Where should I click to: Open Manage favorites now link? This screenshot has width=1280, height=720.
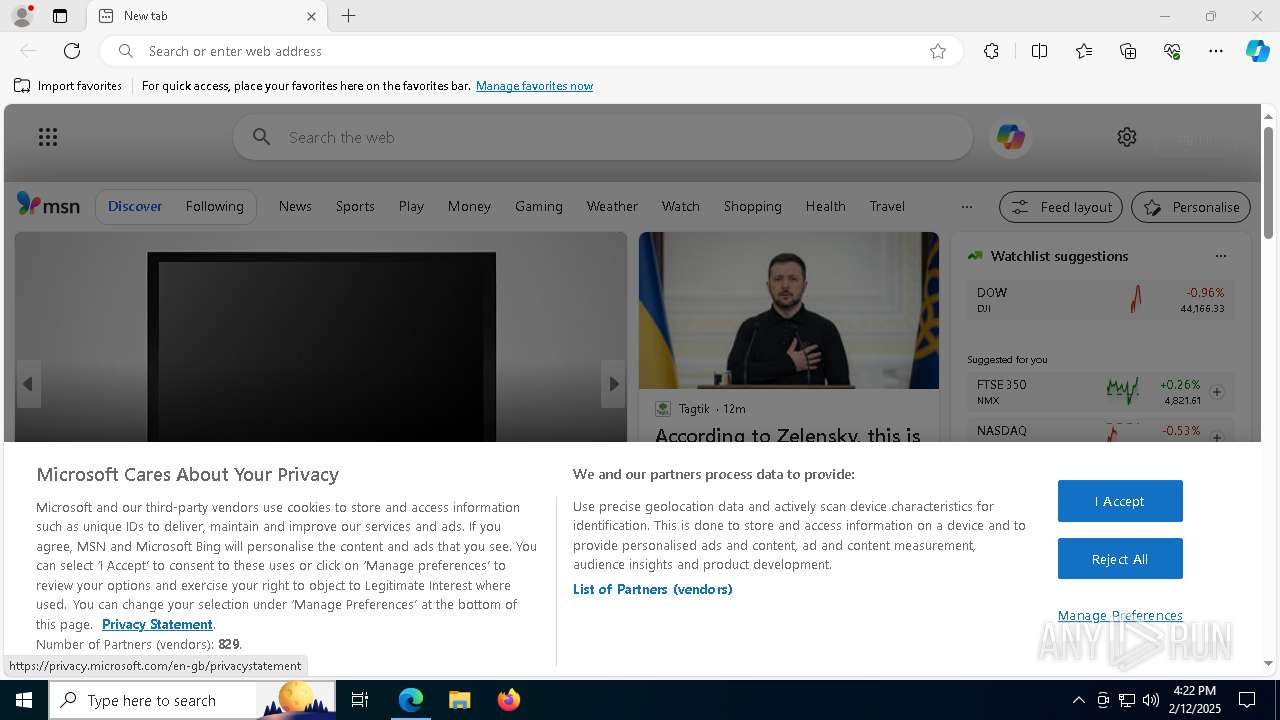[534, 86]
